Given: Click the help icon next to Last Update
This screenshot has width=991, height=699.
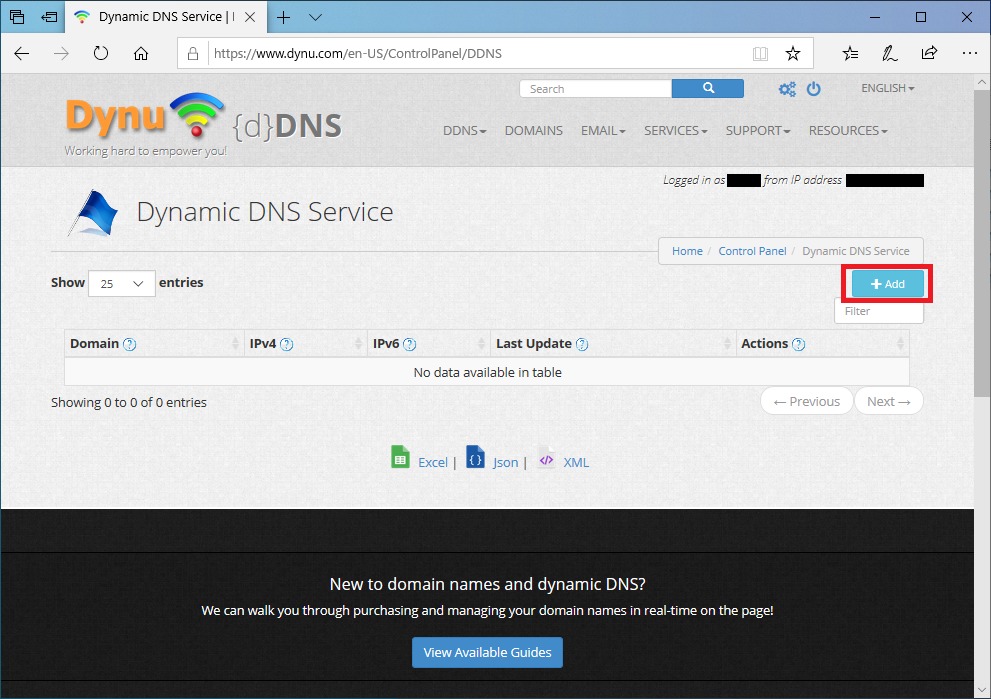Looking at the screenshot, I should tap(582, 344).
